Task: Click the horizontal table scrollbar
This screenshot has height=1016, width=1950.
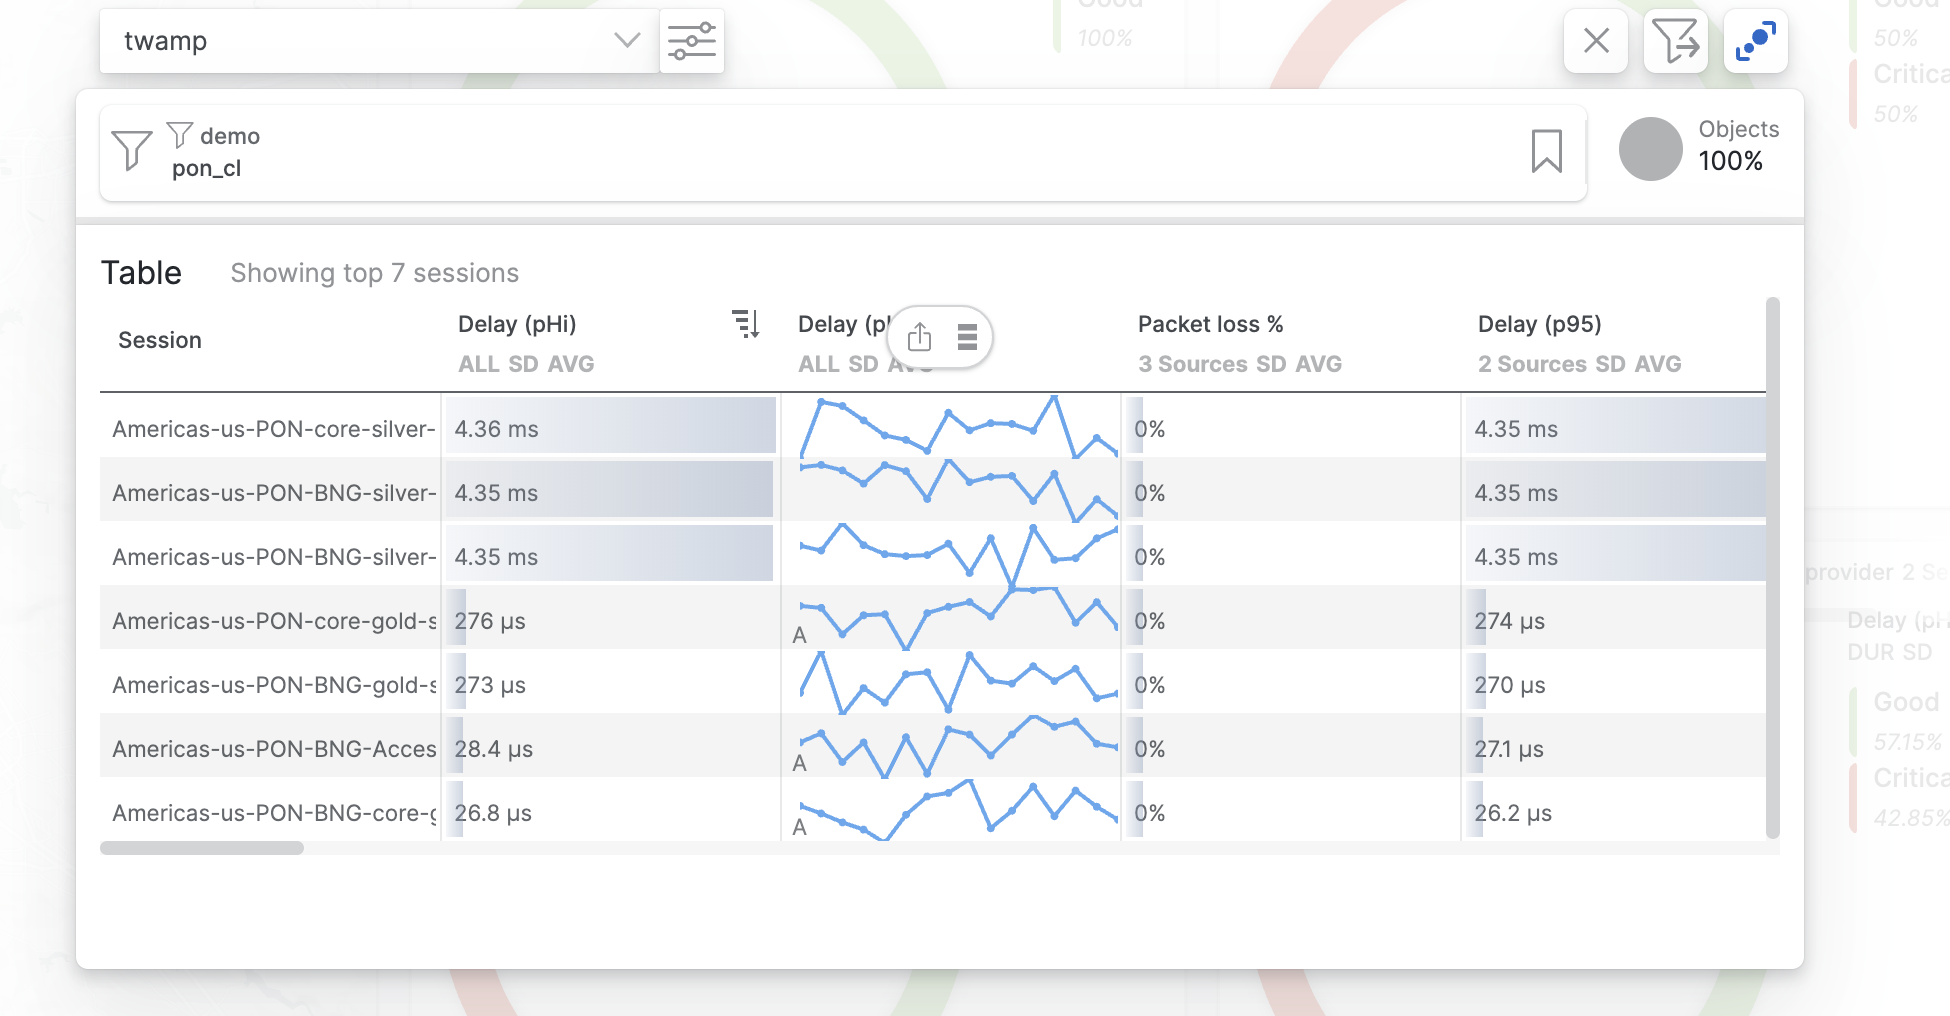Action: tap(202, 848)
